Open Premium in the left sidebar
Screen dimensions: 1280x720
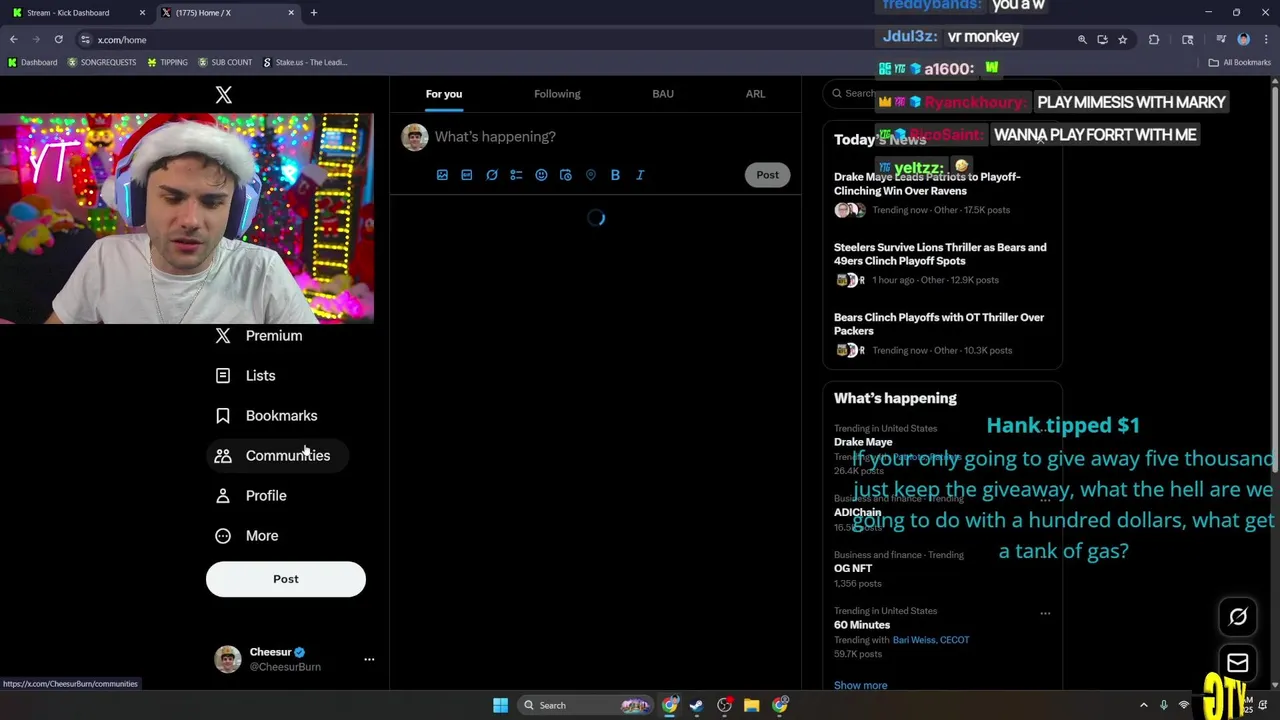tap(259, 336)
